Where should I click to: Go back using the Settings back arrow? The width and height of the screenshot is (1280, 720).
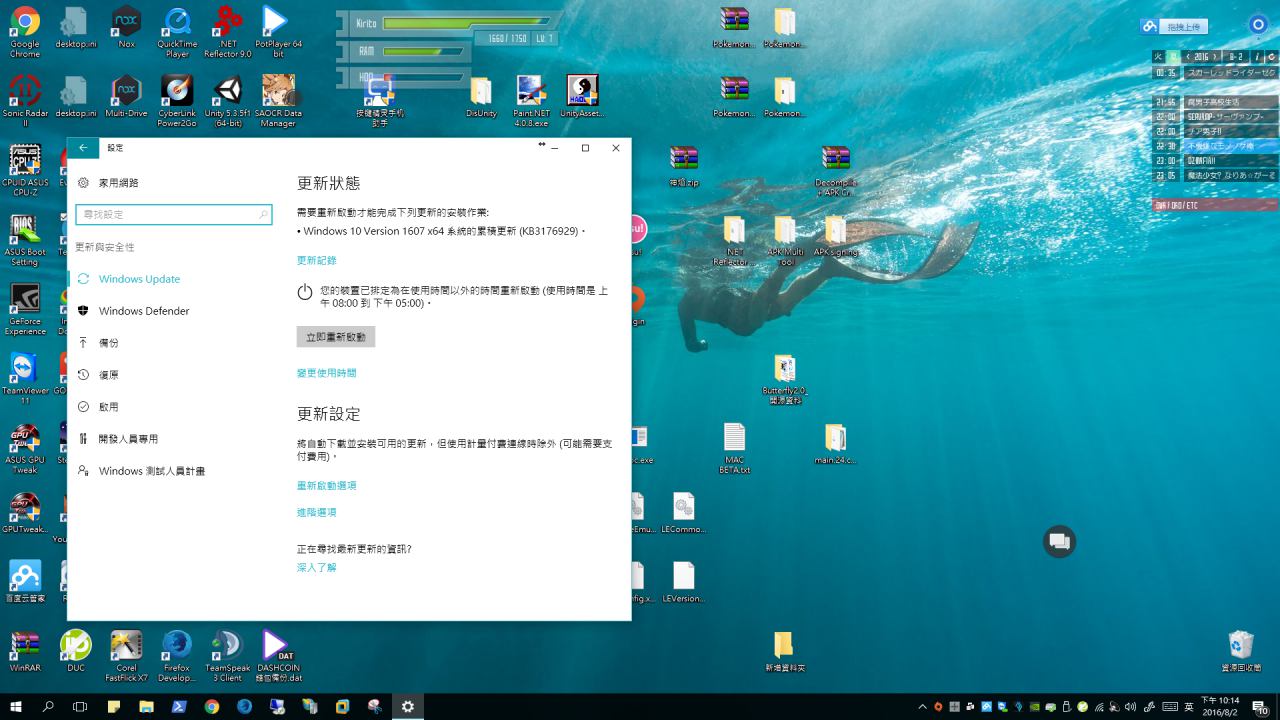(x=83, y=148)
